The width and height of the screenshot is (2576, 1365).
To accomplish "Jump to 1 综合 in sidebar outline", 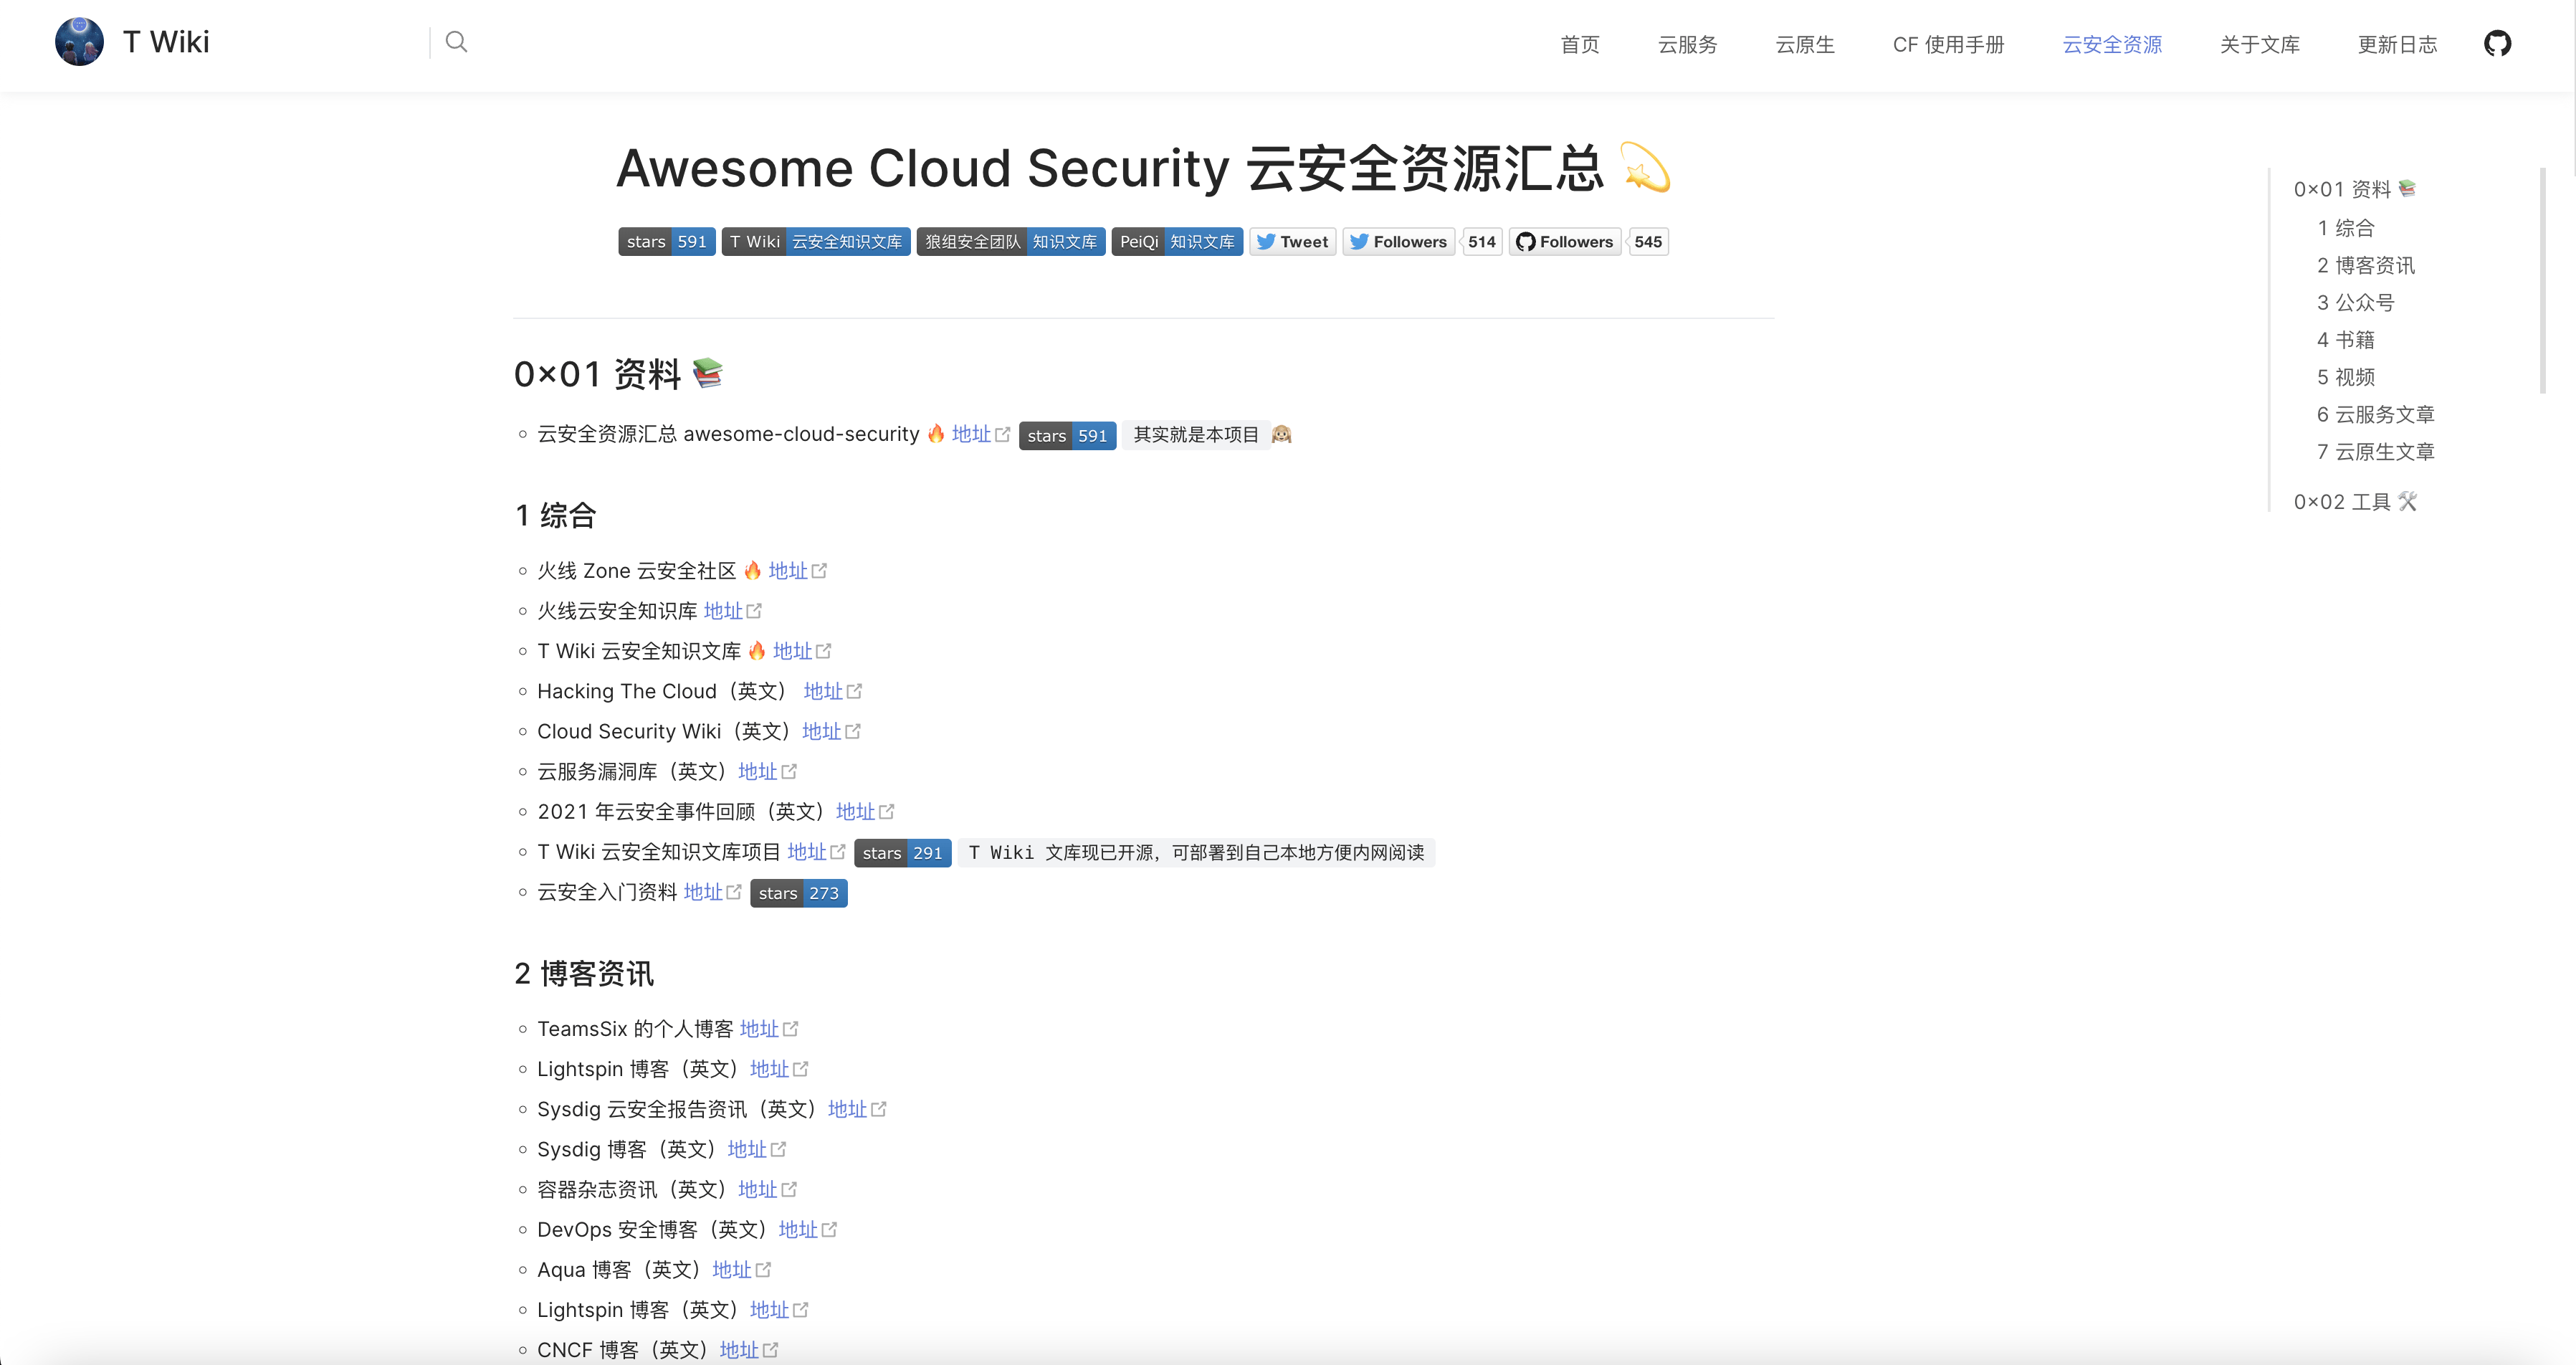I will tap(2345, 228).
